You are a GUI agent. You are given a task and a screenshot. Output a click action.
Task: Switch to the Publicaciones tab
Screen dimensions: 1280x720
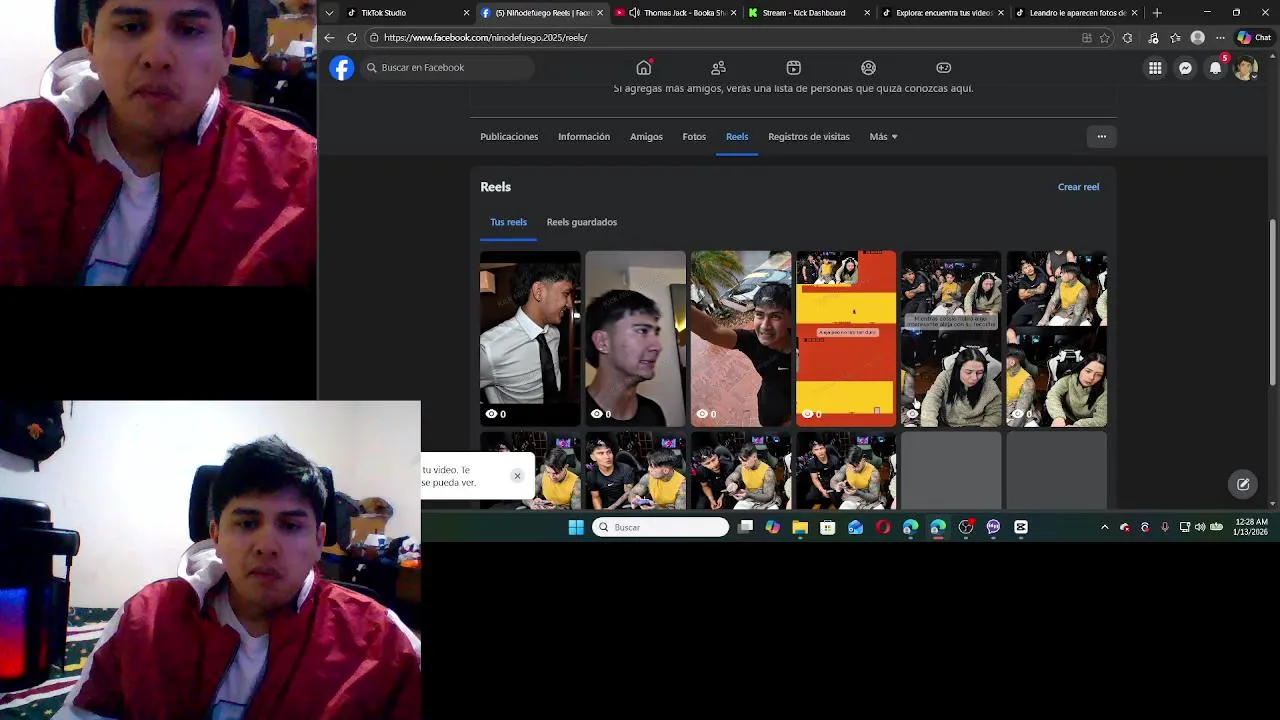tap(509, 137)
